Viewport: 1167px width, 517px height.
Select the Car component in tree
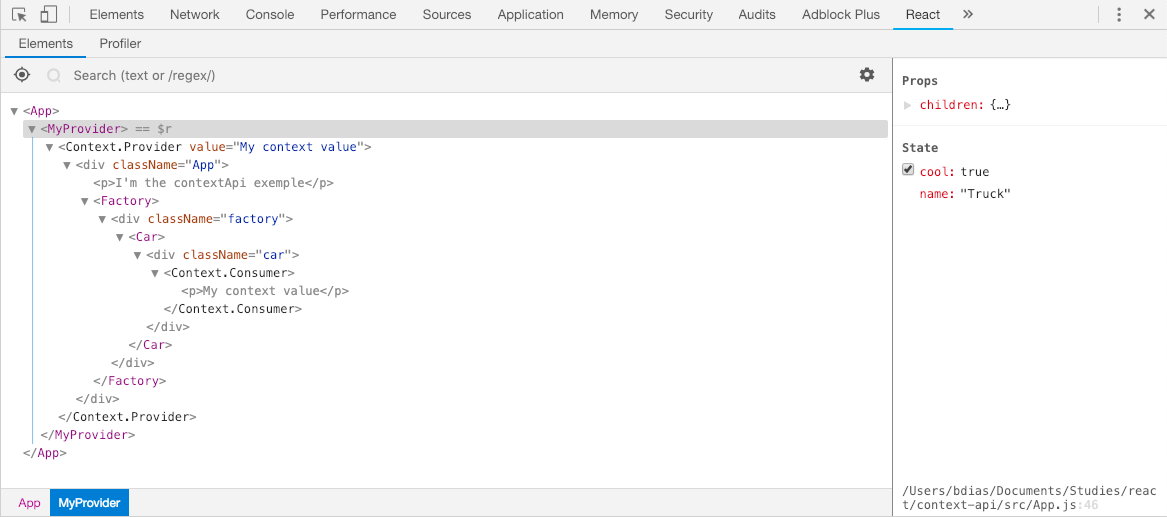tap(146, 237)
